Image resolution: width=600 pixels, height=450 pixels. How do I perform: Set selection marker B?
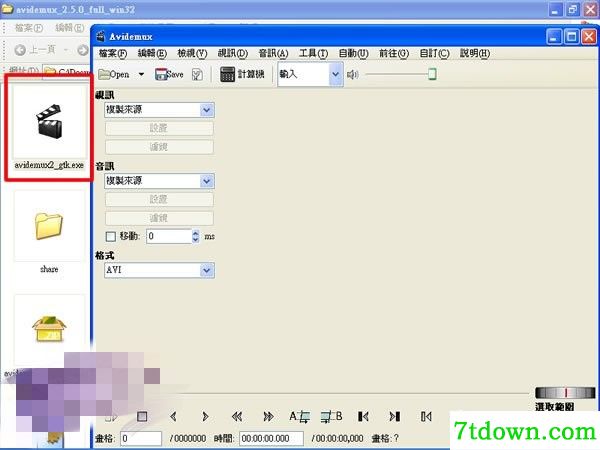coord(331,416)
